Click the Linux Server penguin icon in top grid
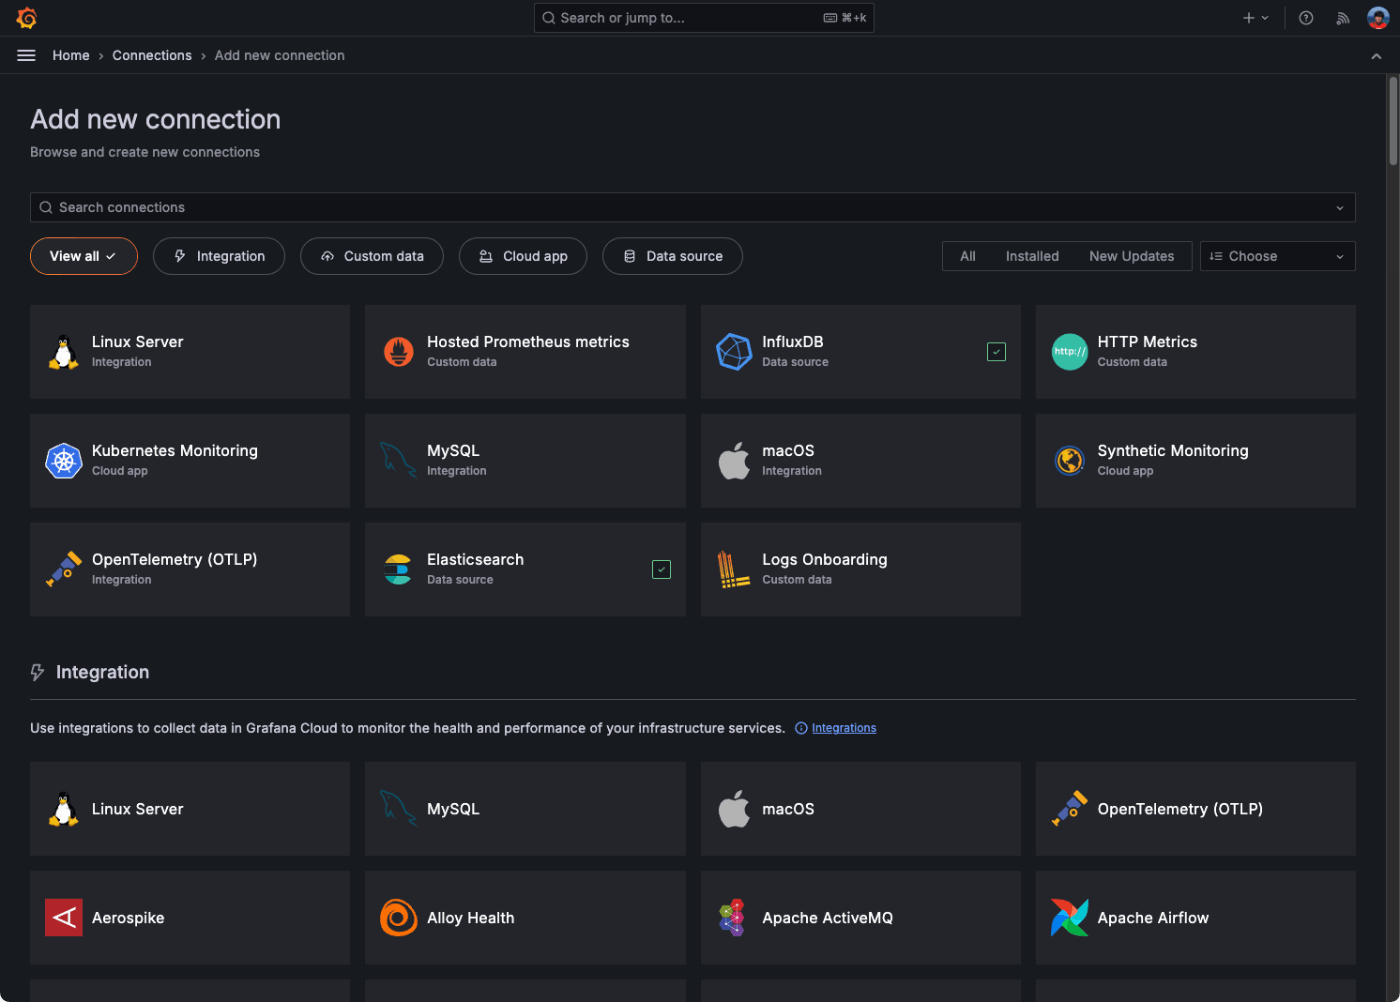 64,352
